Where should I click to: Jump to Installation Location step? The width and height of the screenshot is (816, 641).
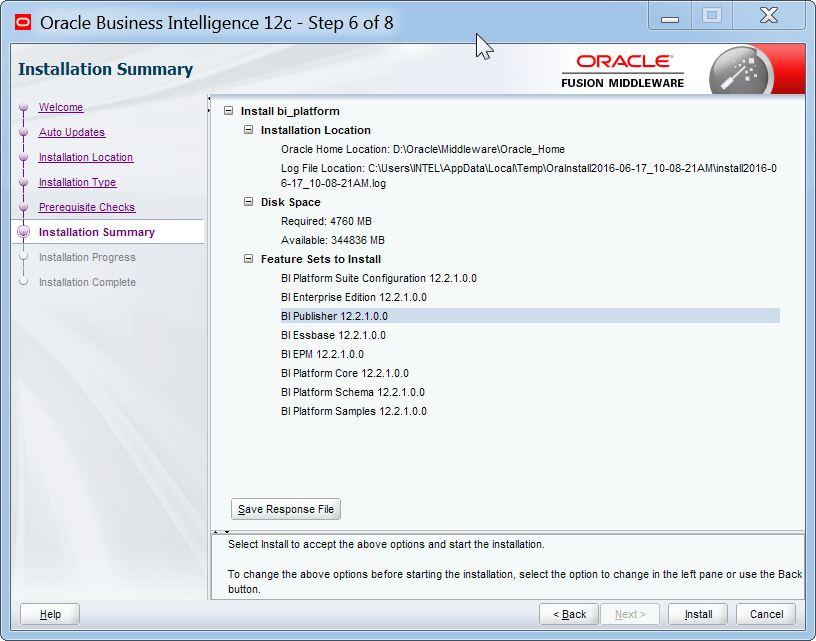(x=86, y=157)
